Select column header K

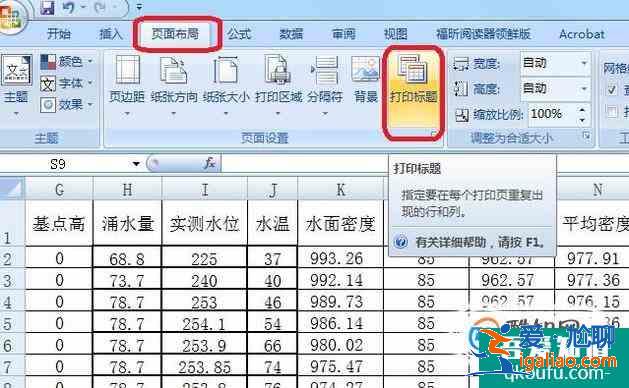tap(341, 189)
